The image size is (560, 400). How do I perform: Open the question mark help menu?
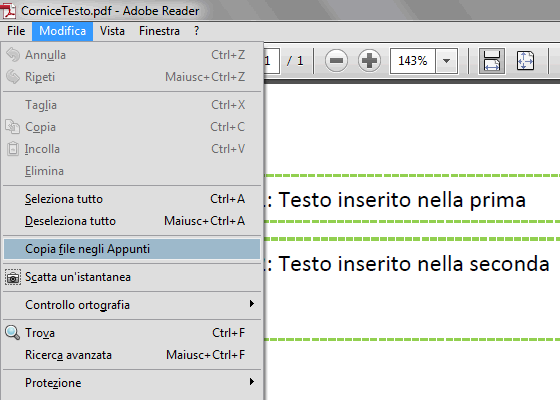click(x=196, y=31)
